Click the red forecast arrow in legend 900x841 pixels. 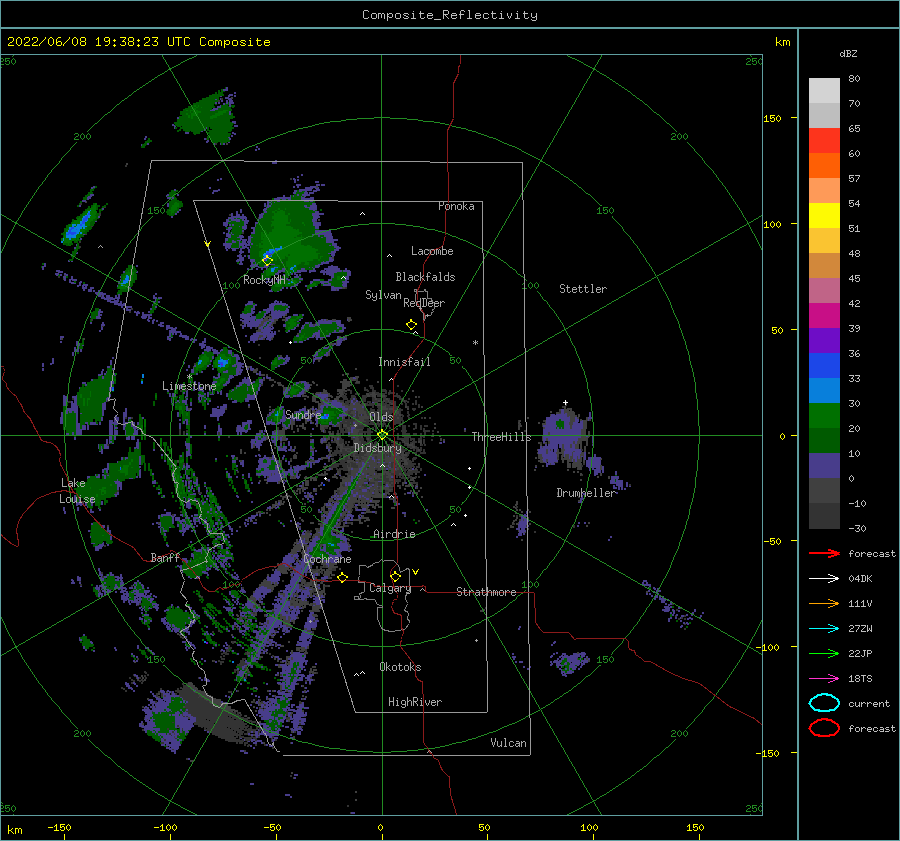(x=824, y=553)
